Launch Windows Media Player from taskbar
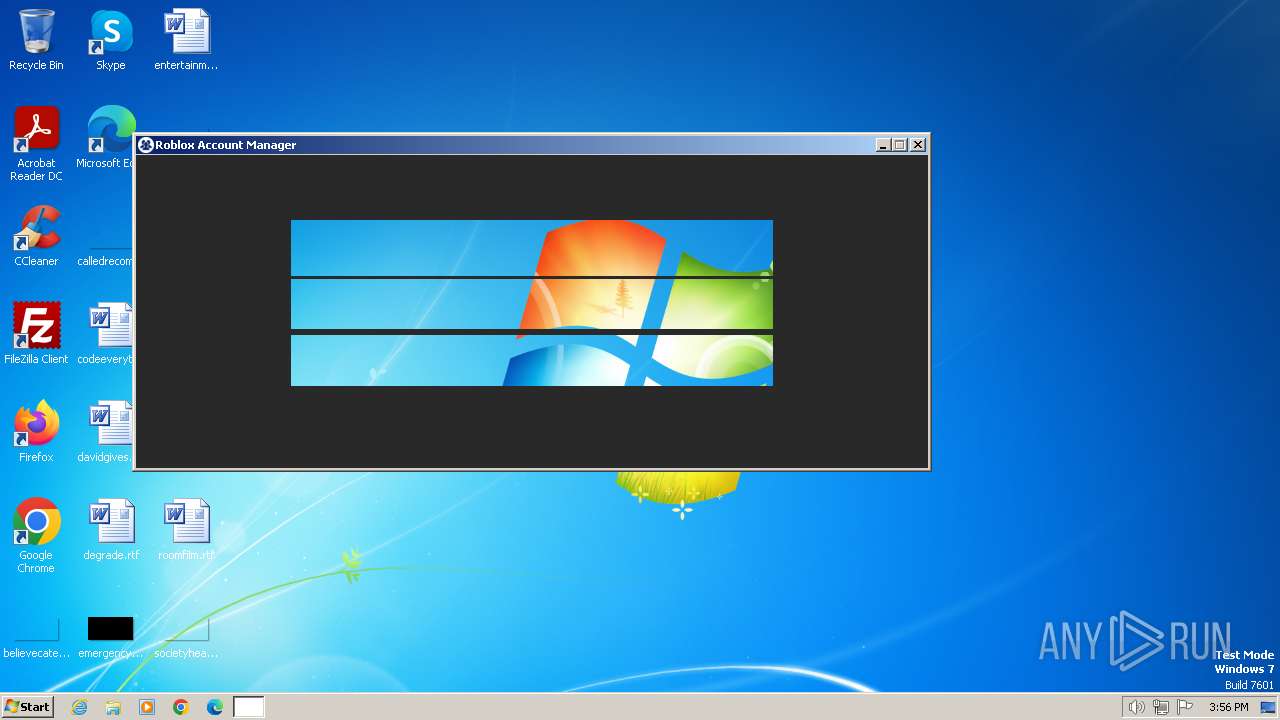The height and width of the screenshot is (720, 1280). [147, 707]
